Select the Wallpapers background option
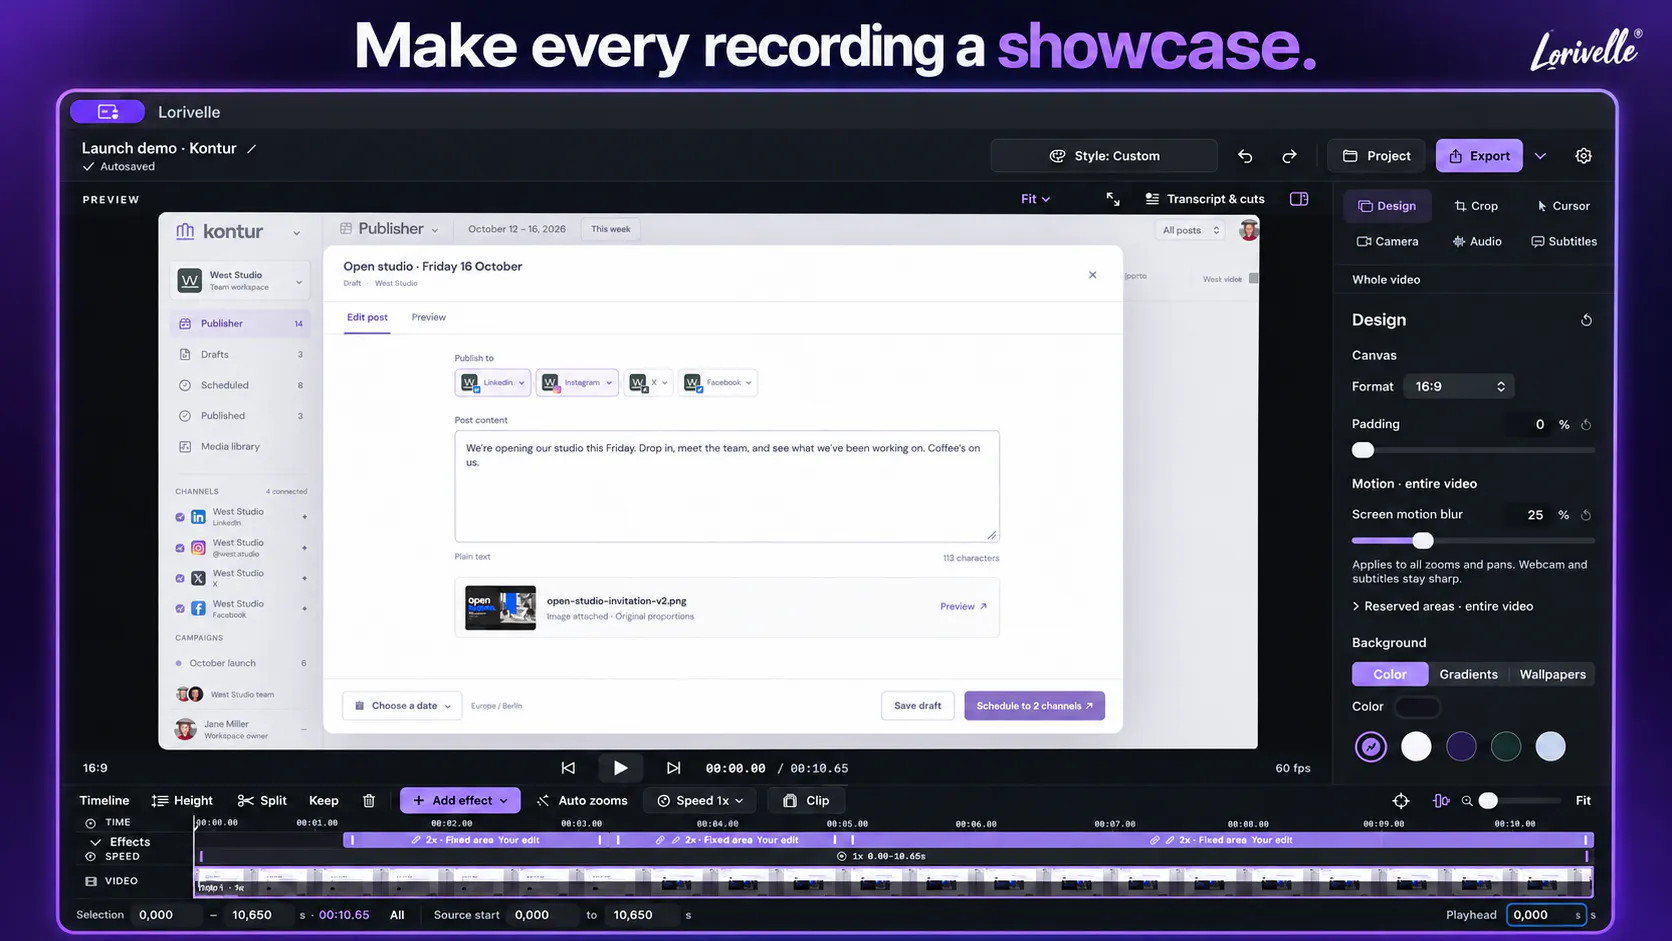1672x941 pixels. tap(1552, 674)
